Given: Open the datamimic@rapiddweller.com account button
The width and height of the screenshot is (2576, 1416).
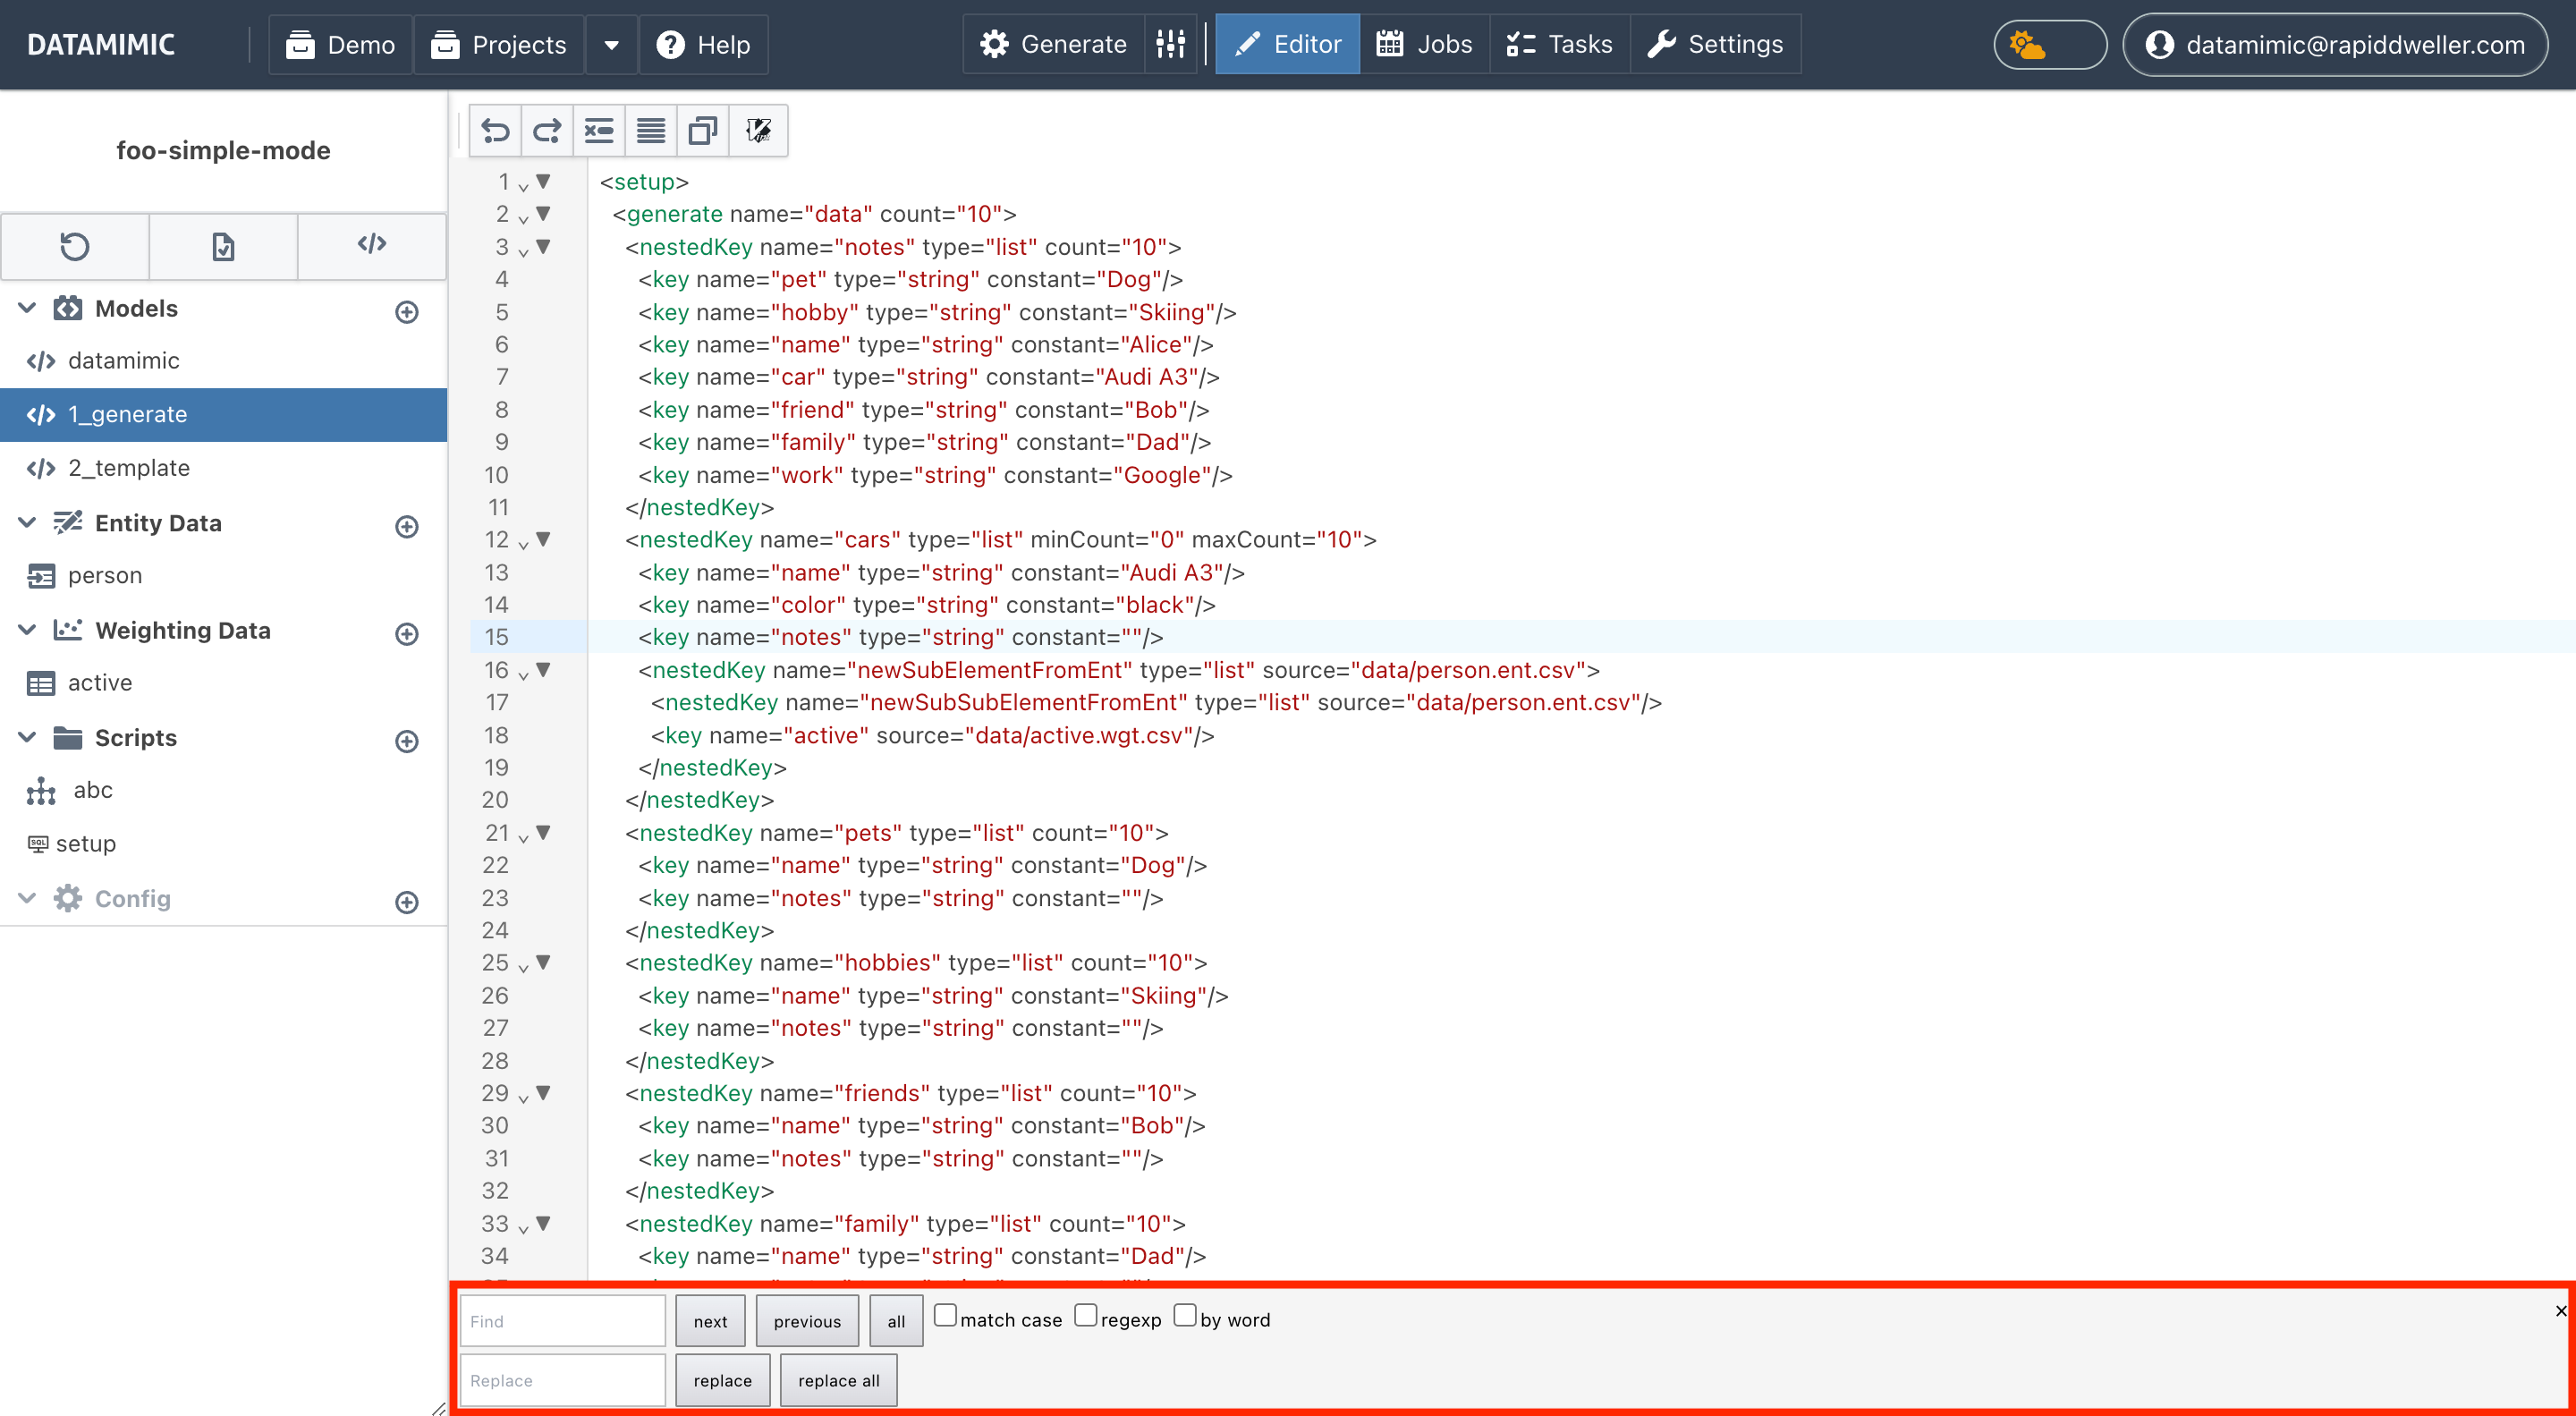Looking at the screenshot, I should point(2334,45).
